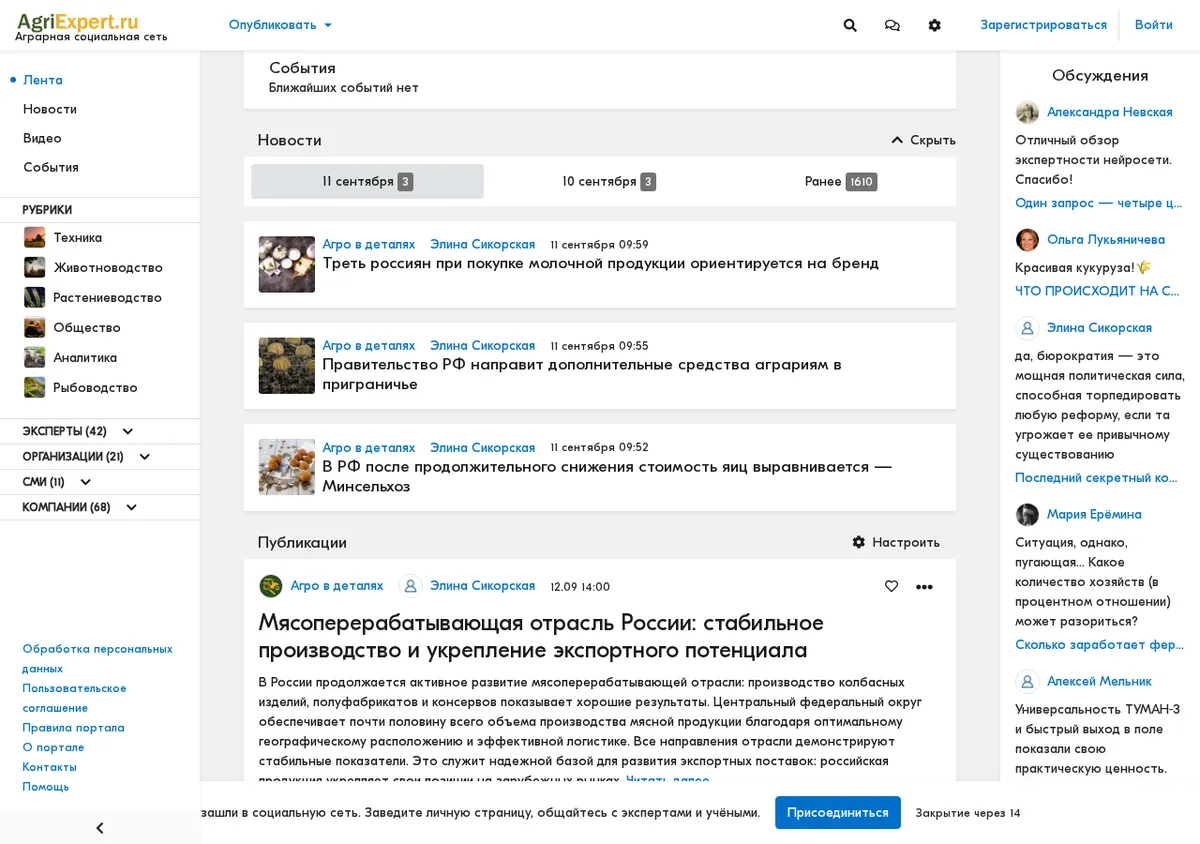
Task: Click Ольга Лукьяничева avatar in discussions
Action: (1027, 240)
